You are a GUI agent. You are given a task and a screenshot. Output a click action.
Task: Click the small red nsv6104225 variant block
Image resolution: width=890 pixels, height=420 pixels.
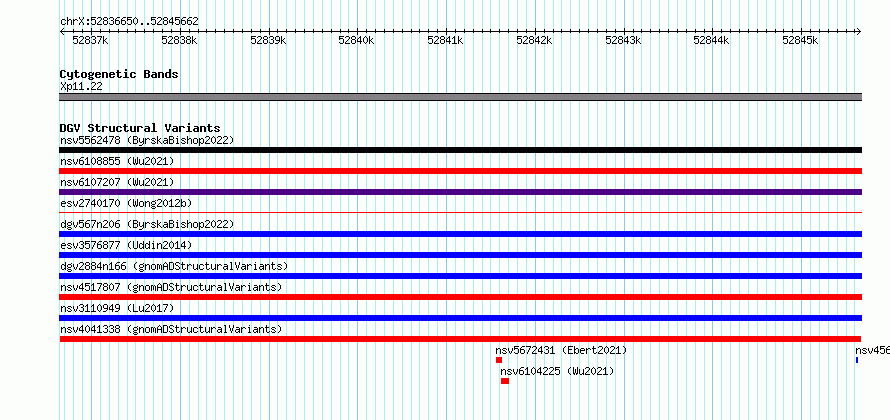click(505, 381)
